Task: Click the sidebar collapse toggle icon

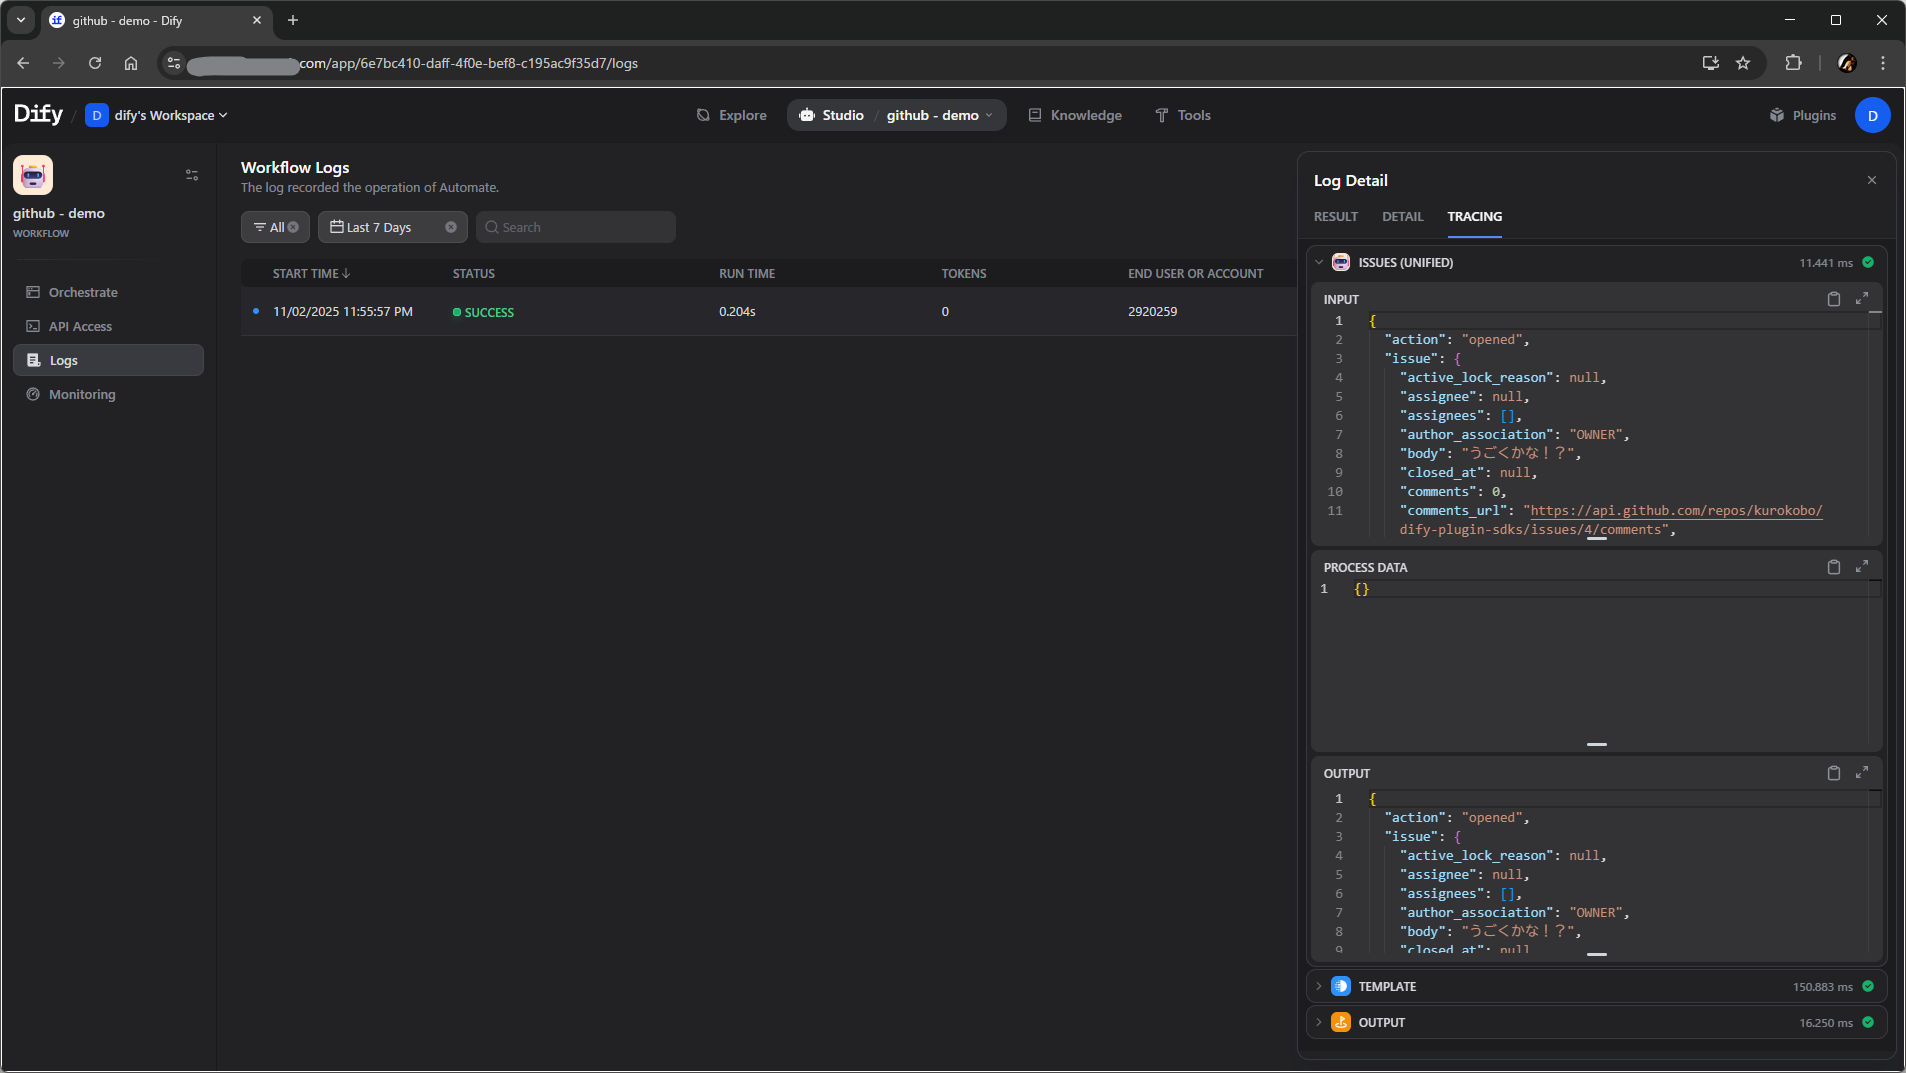Action: 192,175
